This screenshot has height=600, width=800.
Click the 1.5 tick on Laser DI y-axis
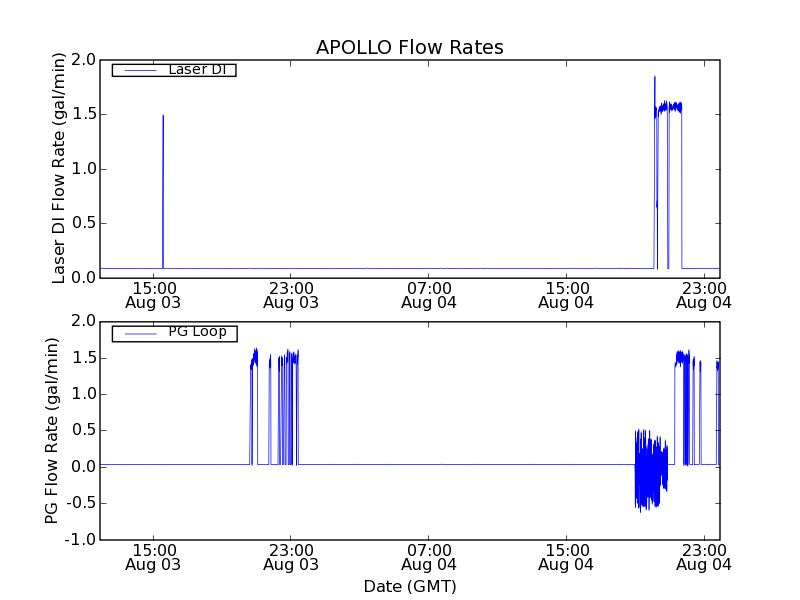(84, 114)
